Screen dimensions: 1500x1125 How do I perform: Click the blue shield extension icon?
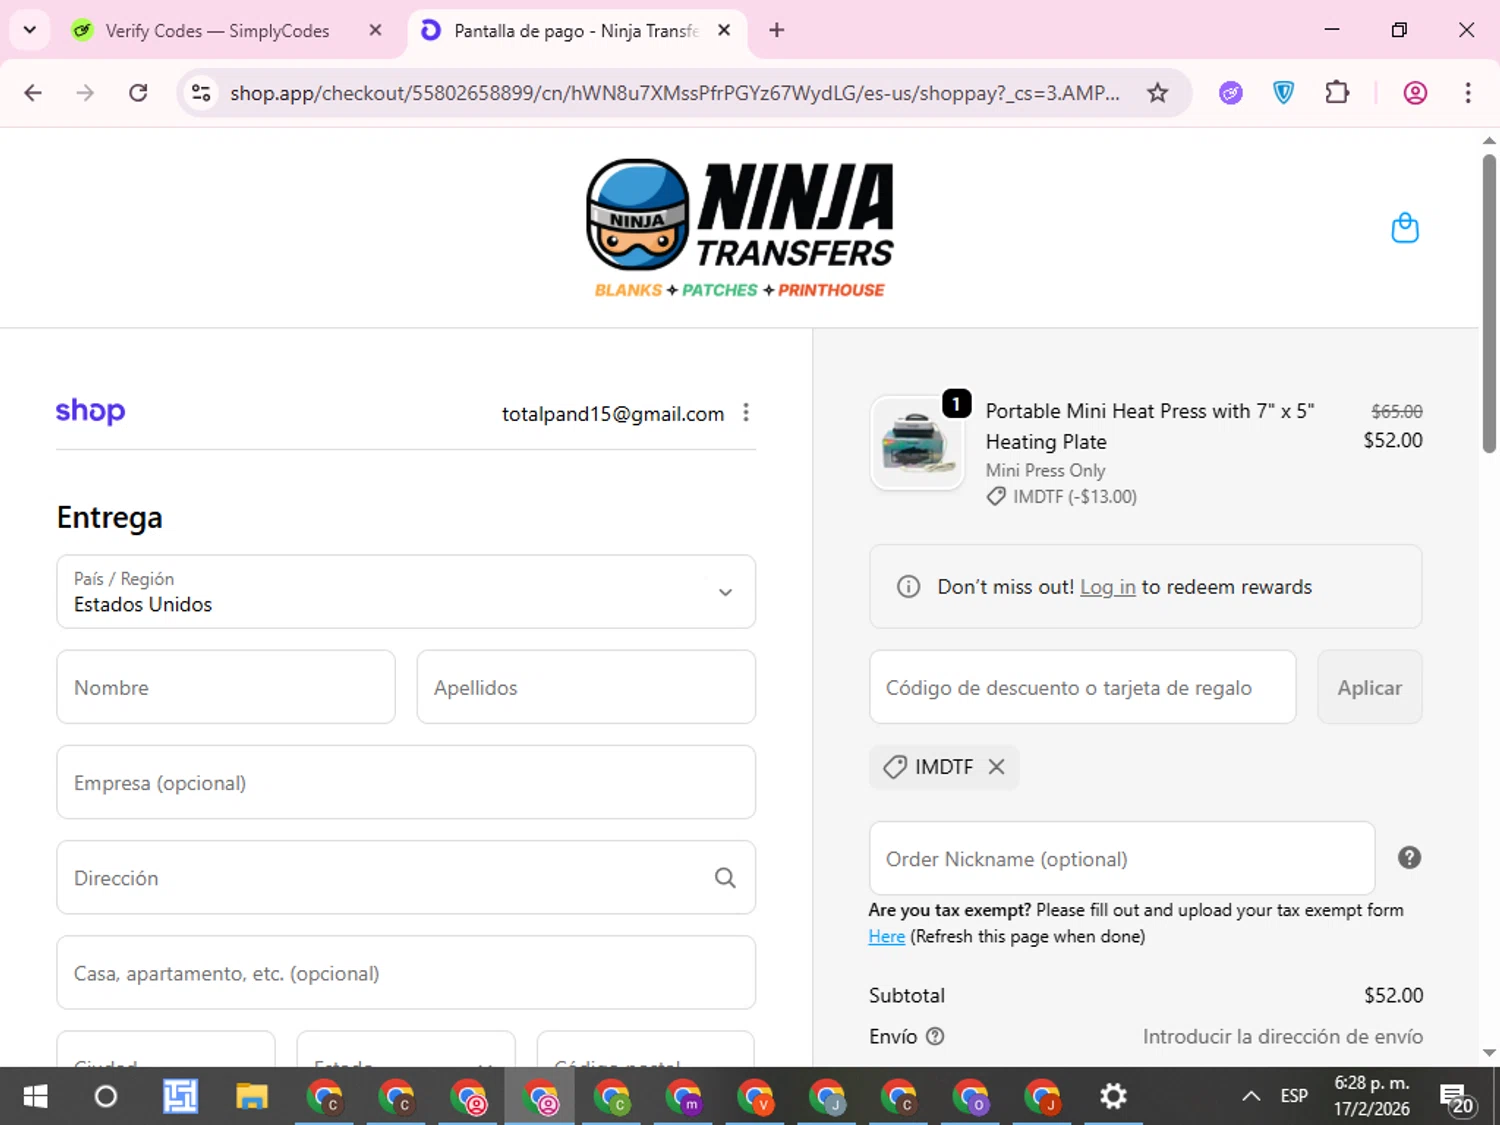tap(1284, 93)
